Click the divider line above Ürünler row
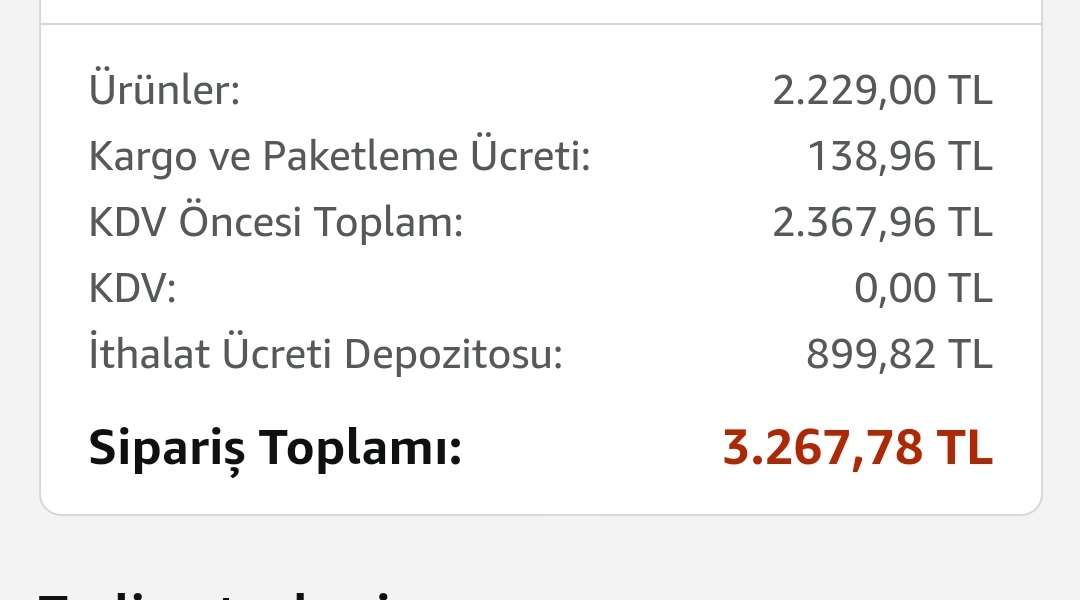The width and height of the screenshot is (1080, 600). 540,24
